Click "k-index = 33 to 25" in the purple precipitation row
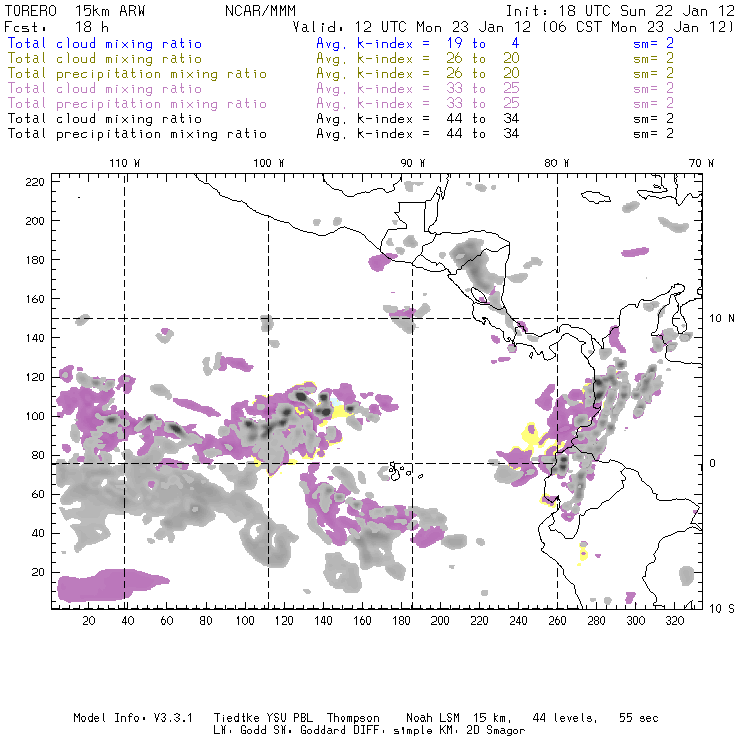 coord(438,104)
